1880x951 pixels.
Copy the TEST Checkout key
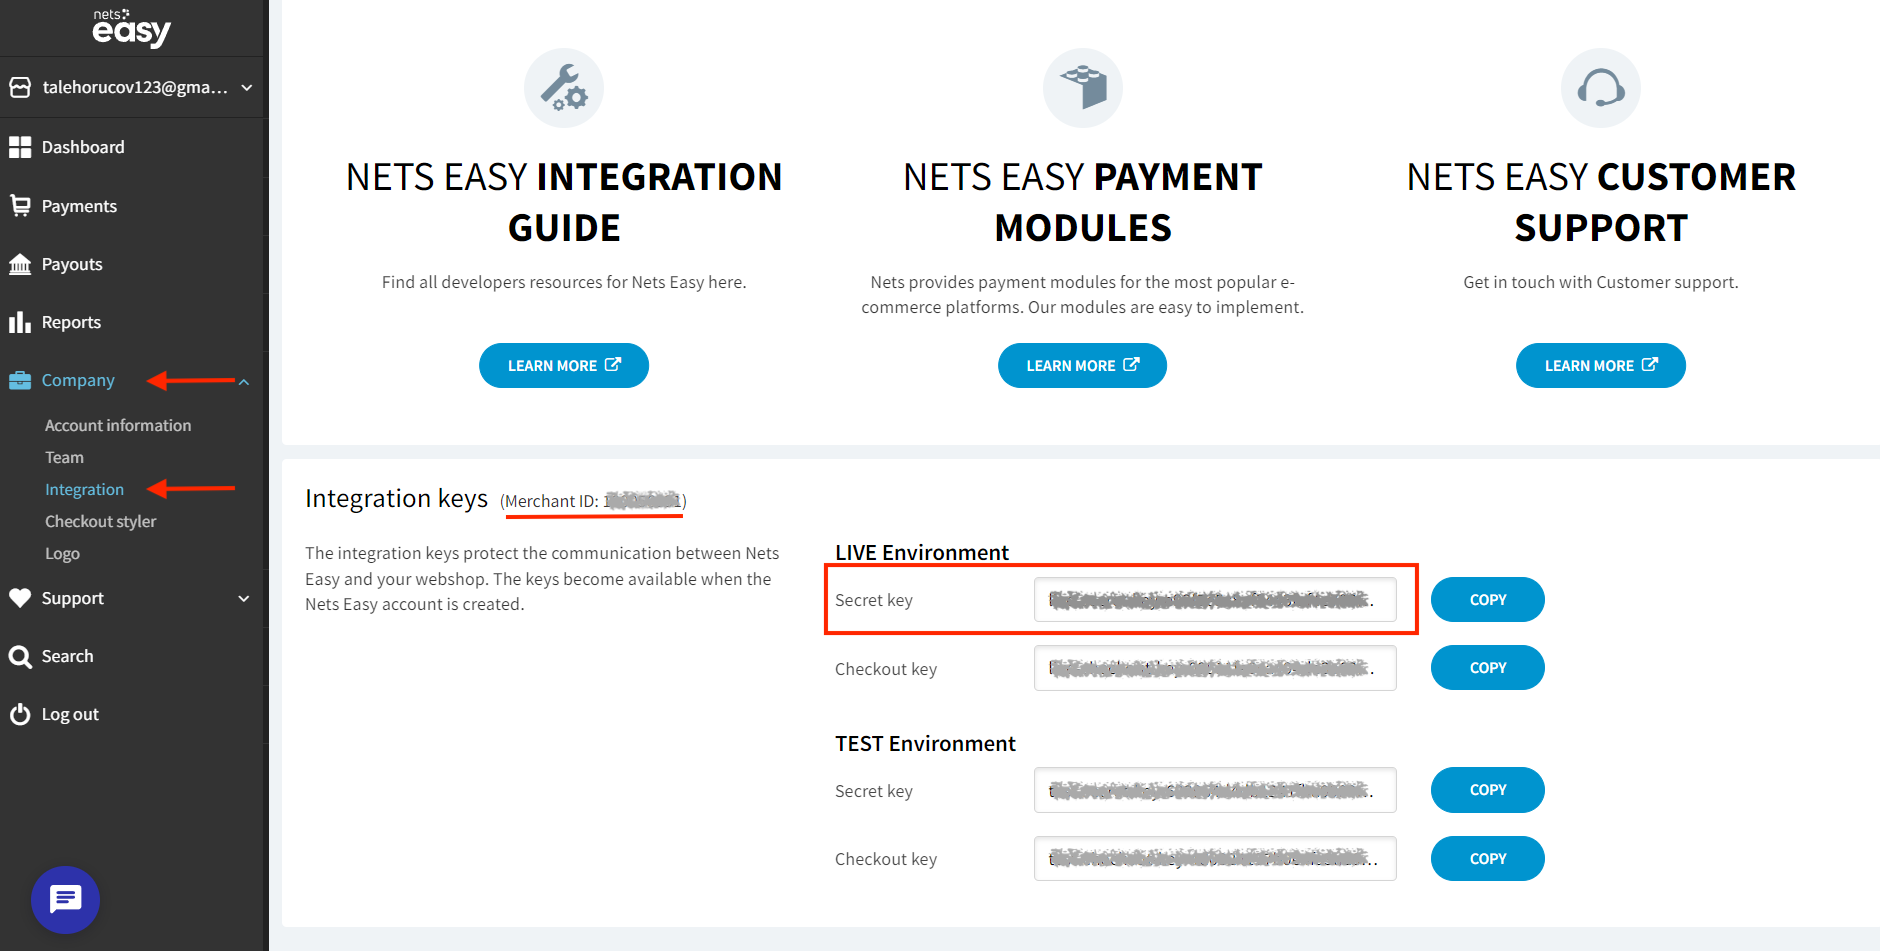pyautogui.click(x=1487, y=858)
